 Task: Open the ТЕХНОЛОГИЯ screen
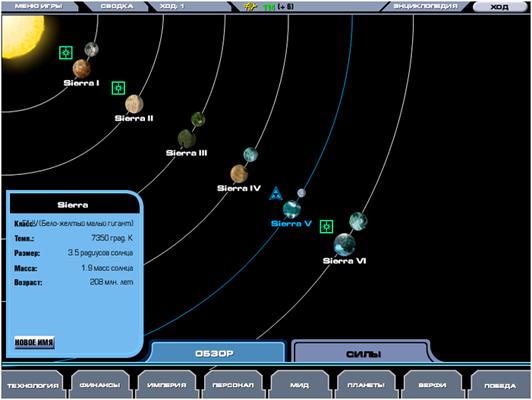pos(33,385)
